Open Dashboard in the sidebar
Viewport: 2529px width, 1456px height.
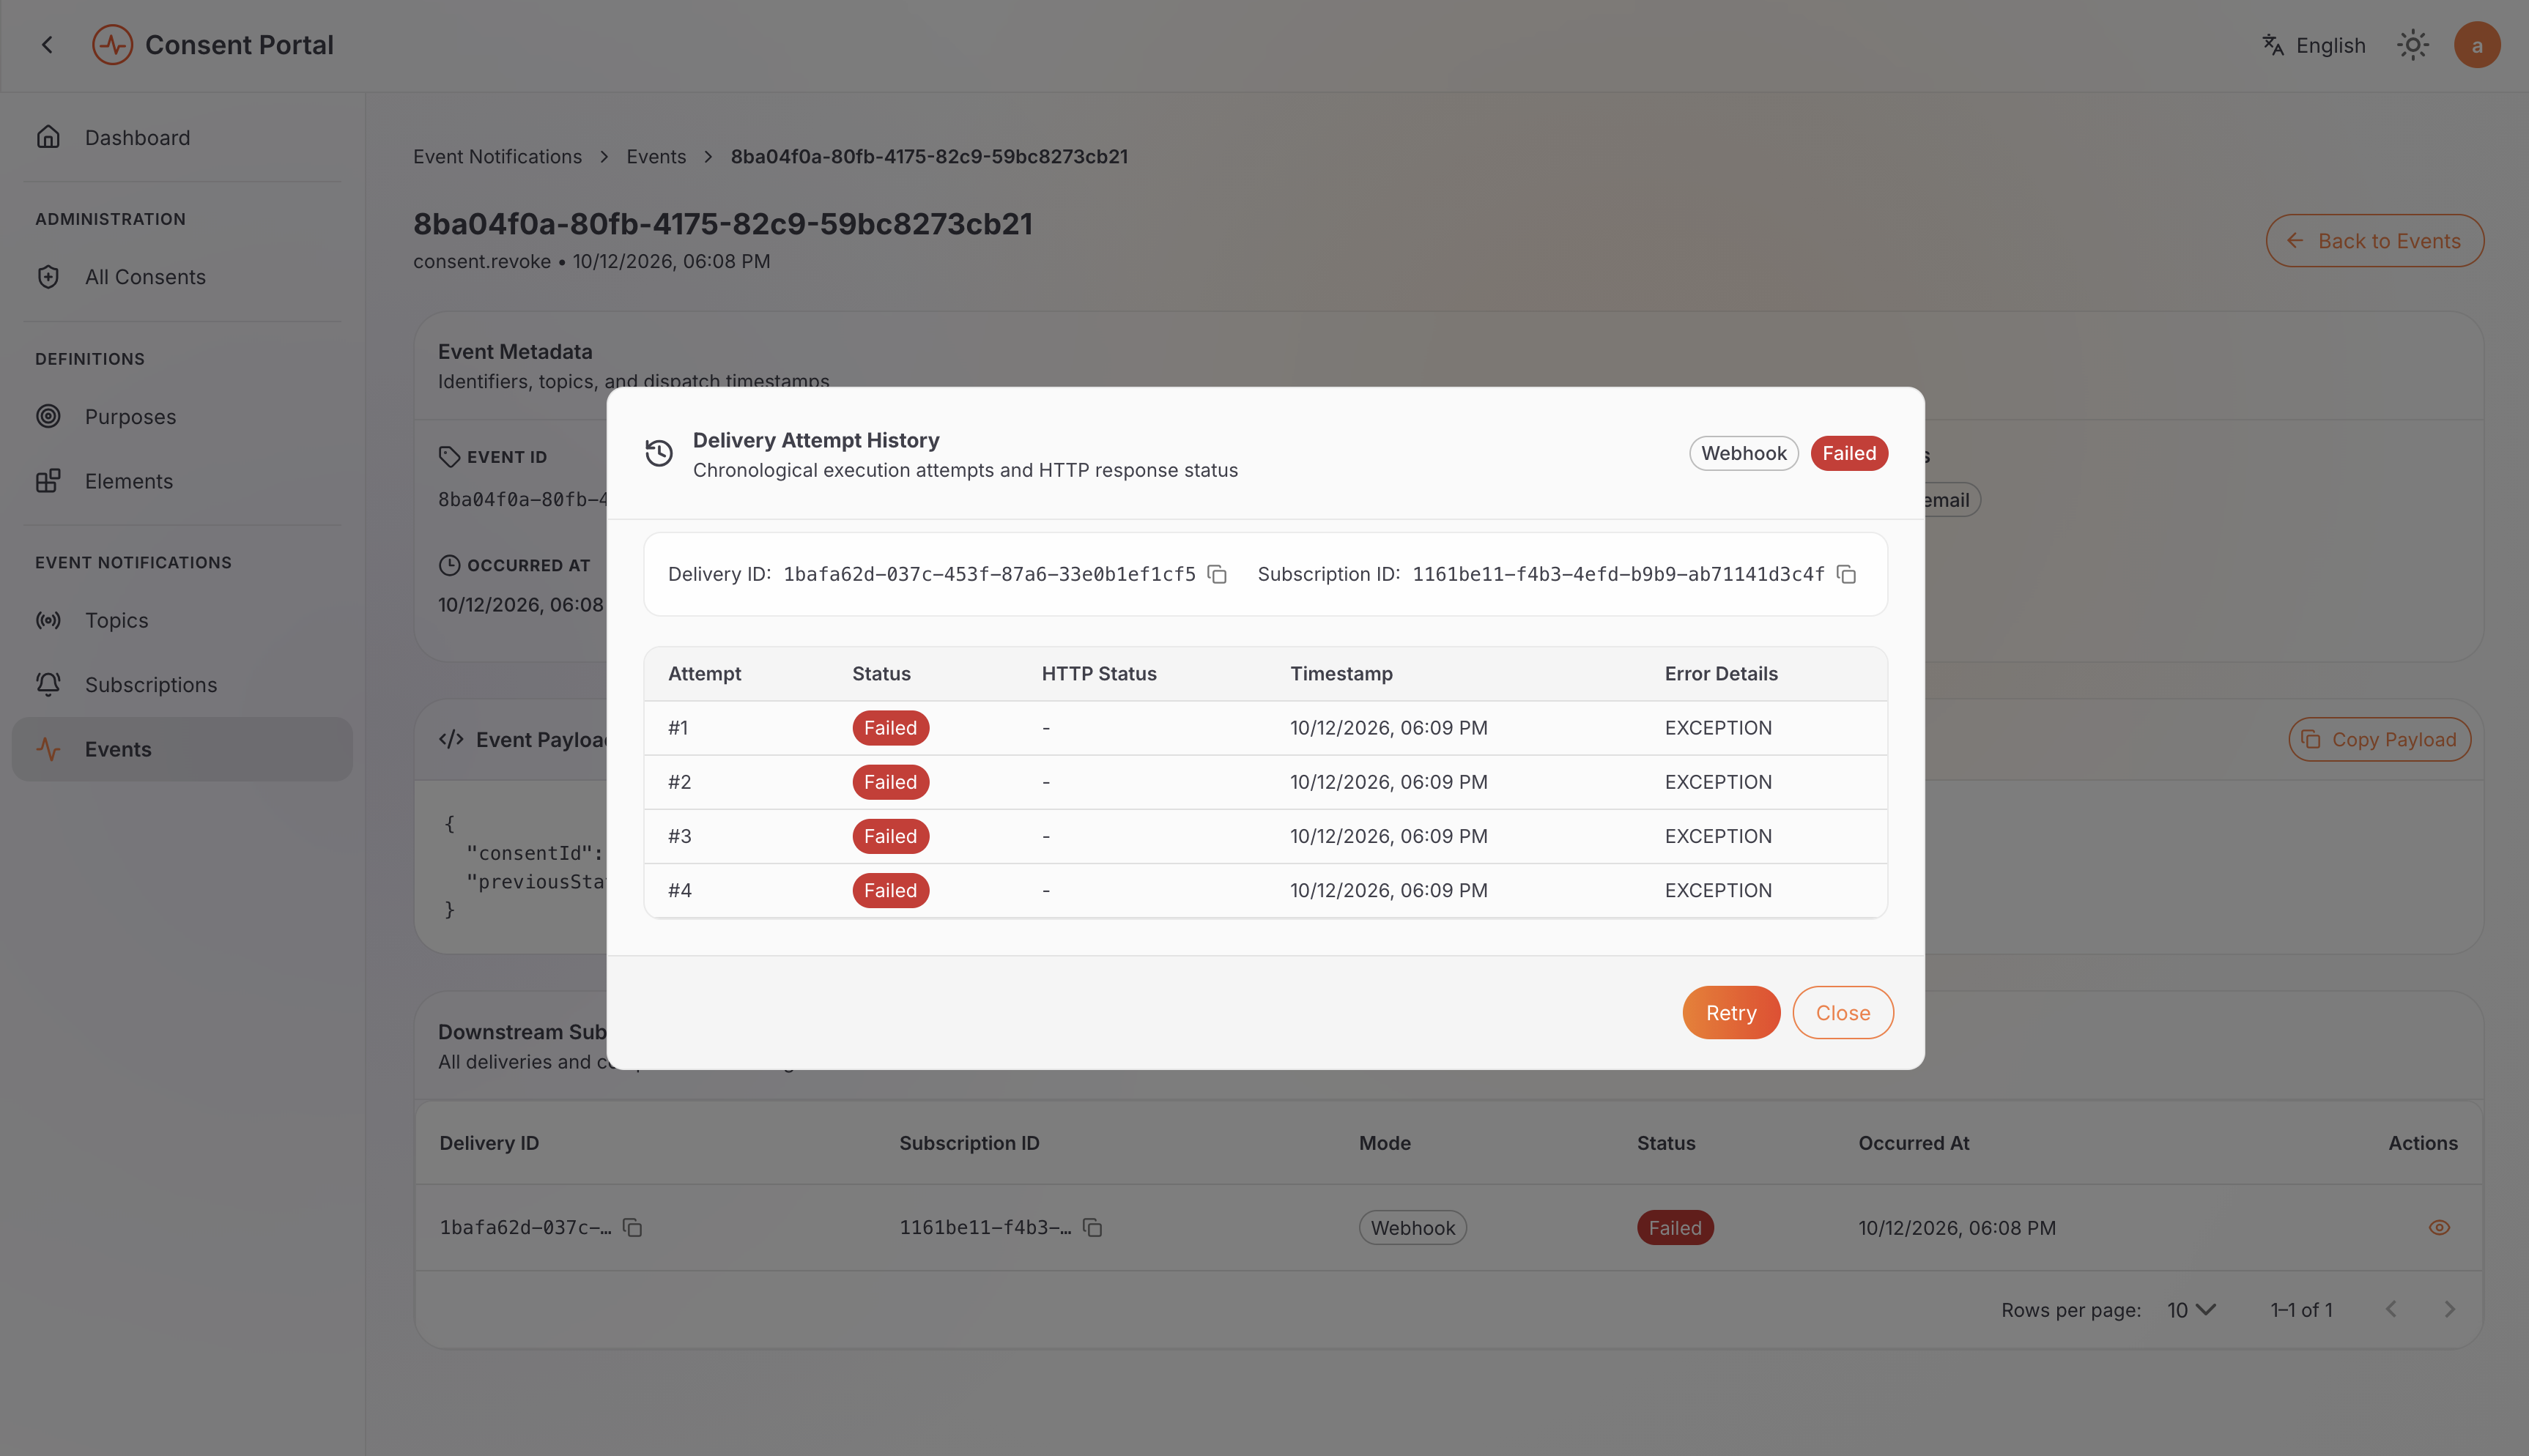coord(182,137)
